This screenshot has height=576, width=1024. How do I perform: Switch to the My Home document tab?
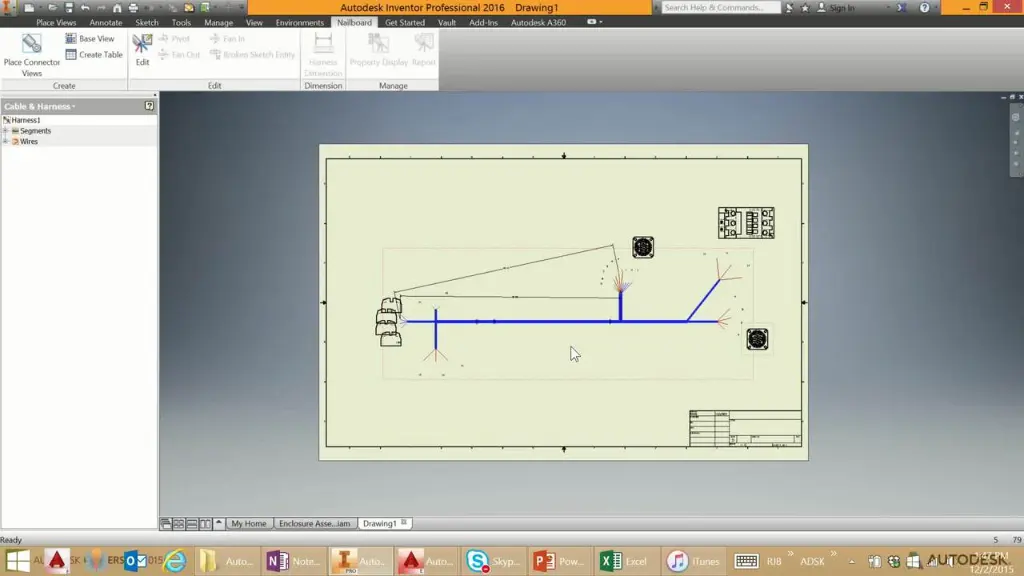click(x=249, y=524)
